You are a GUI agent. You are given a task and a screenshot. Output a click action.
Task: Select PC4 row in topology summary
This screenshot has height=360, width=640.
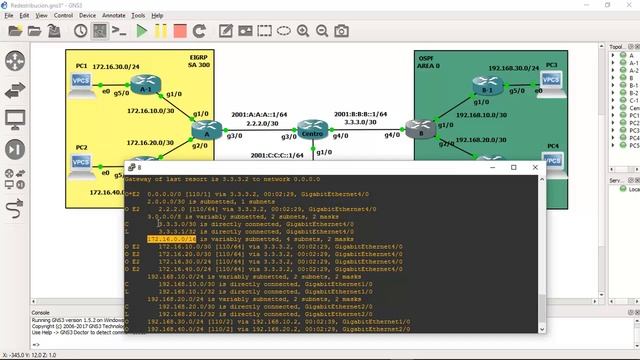pyautogui.click(x=624, y=138)
